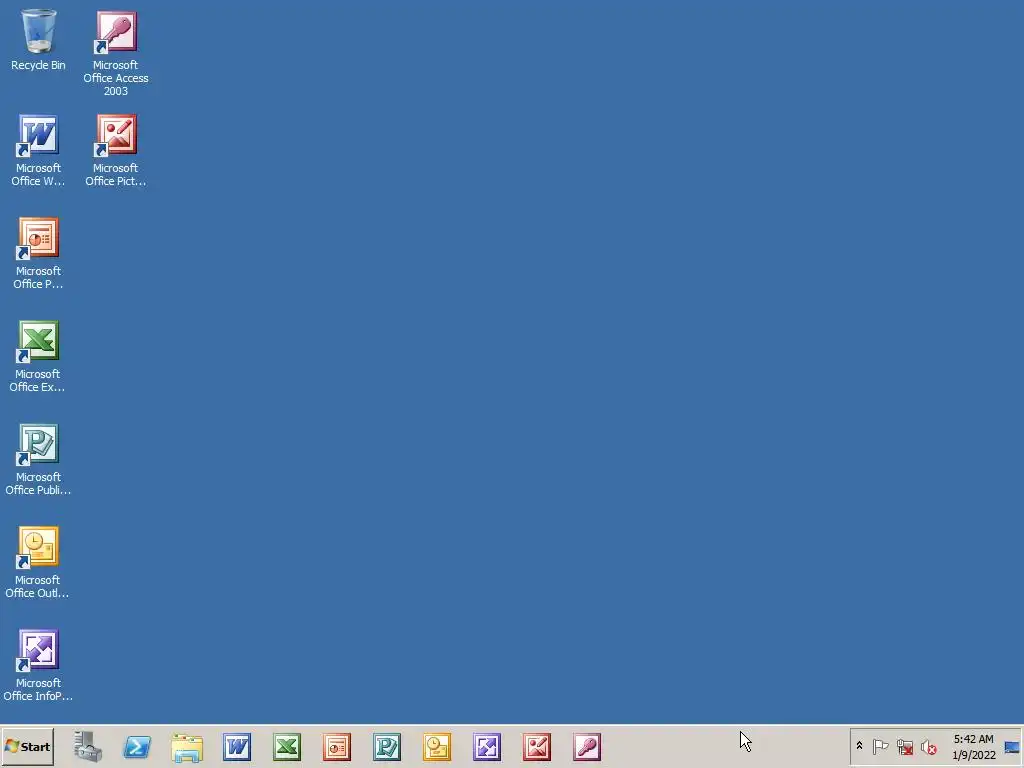Open the Start menu
This screenshot has height=768, width=1024.
[x=27, y=746]
